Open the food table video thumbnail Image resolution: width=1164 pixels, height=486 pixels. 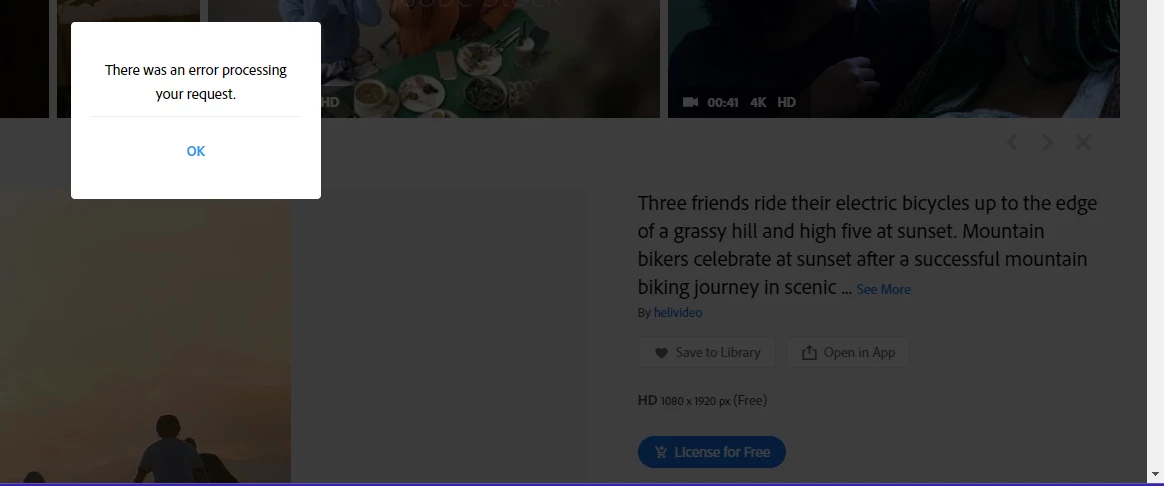(x=434, y=59)
